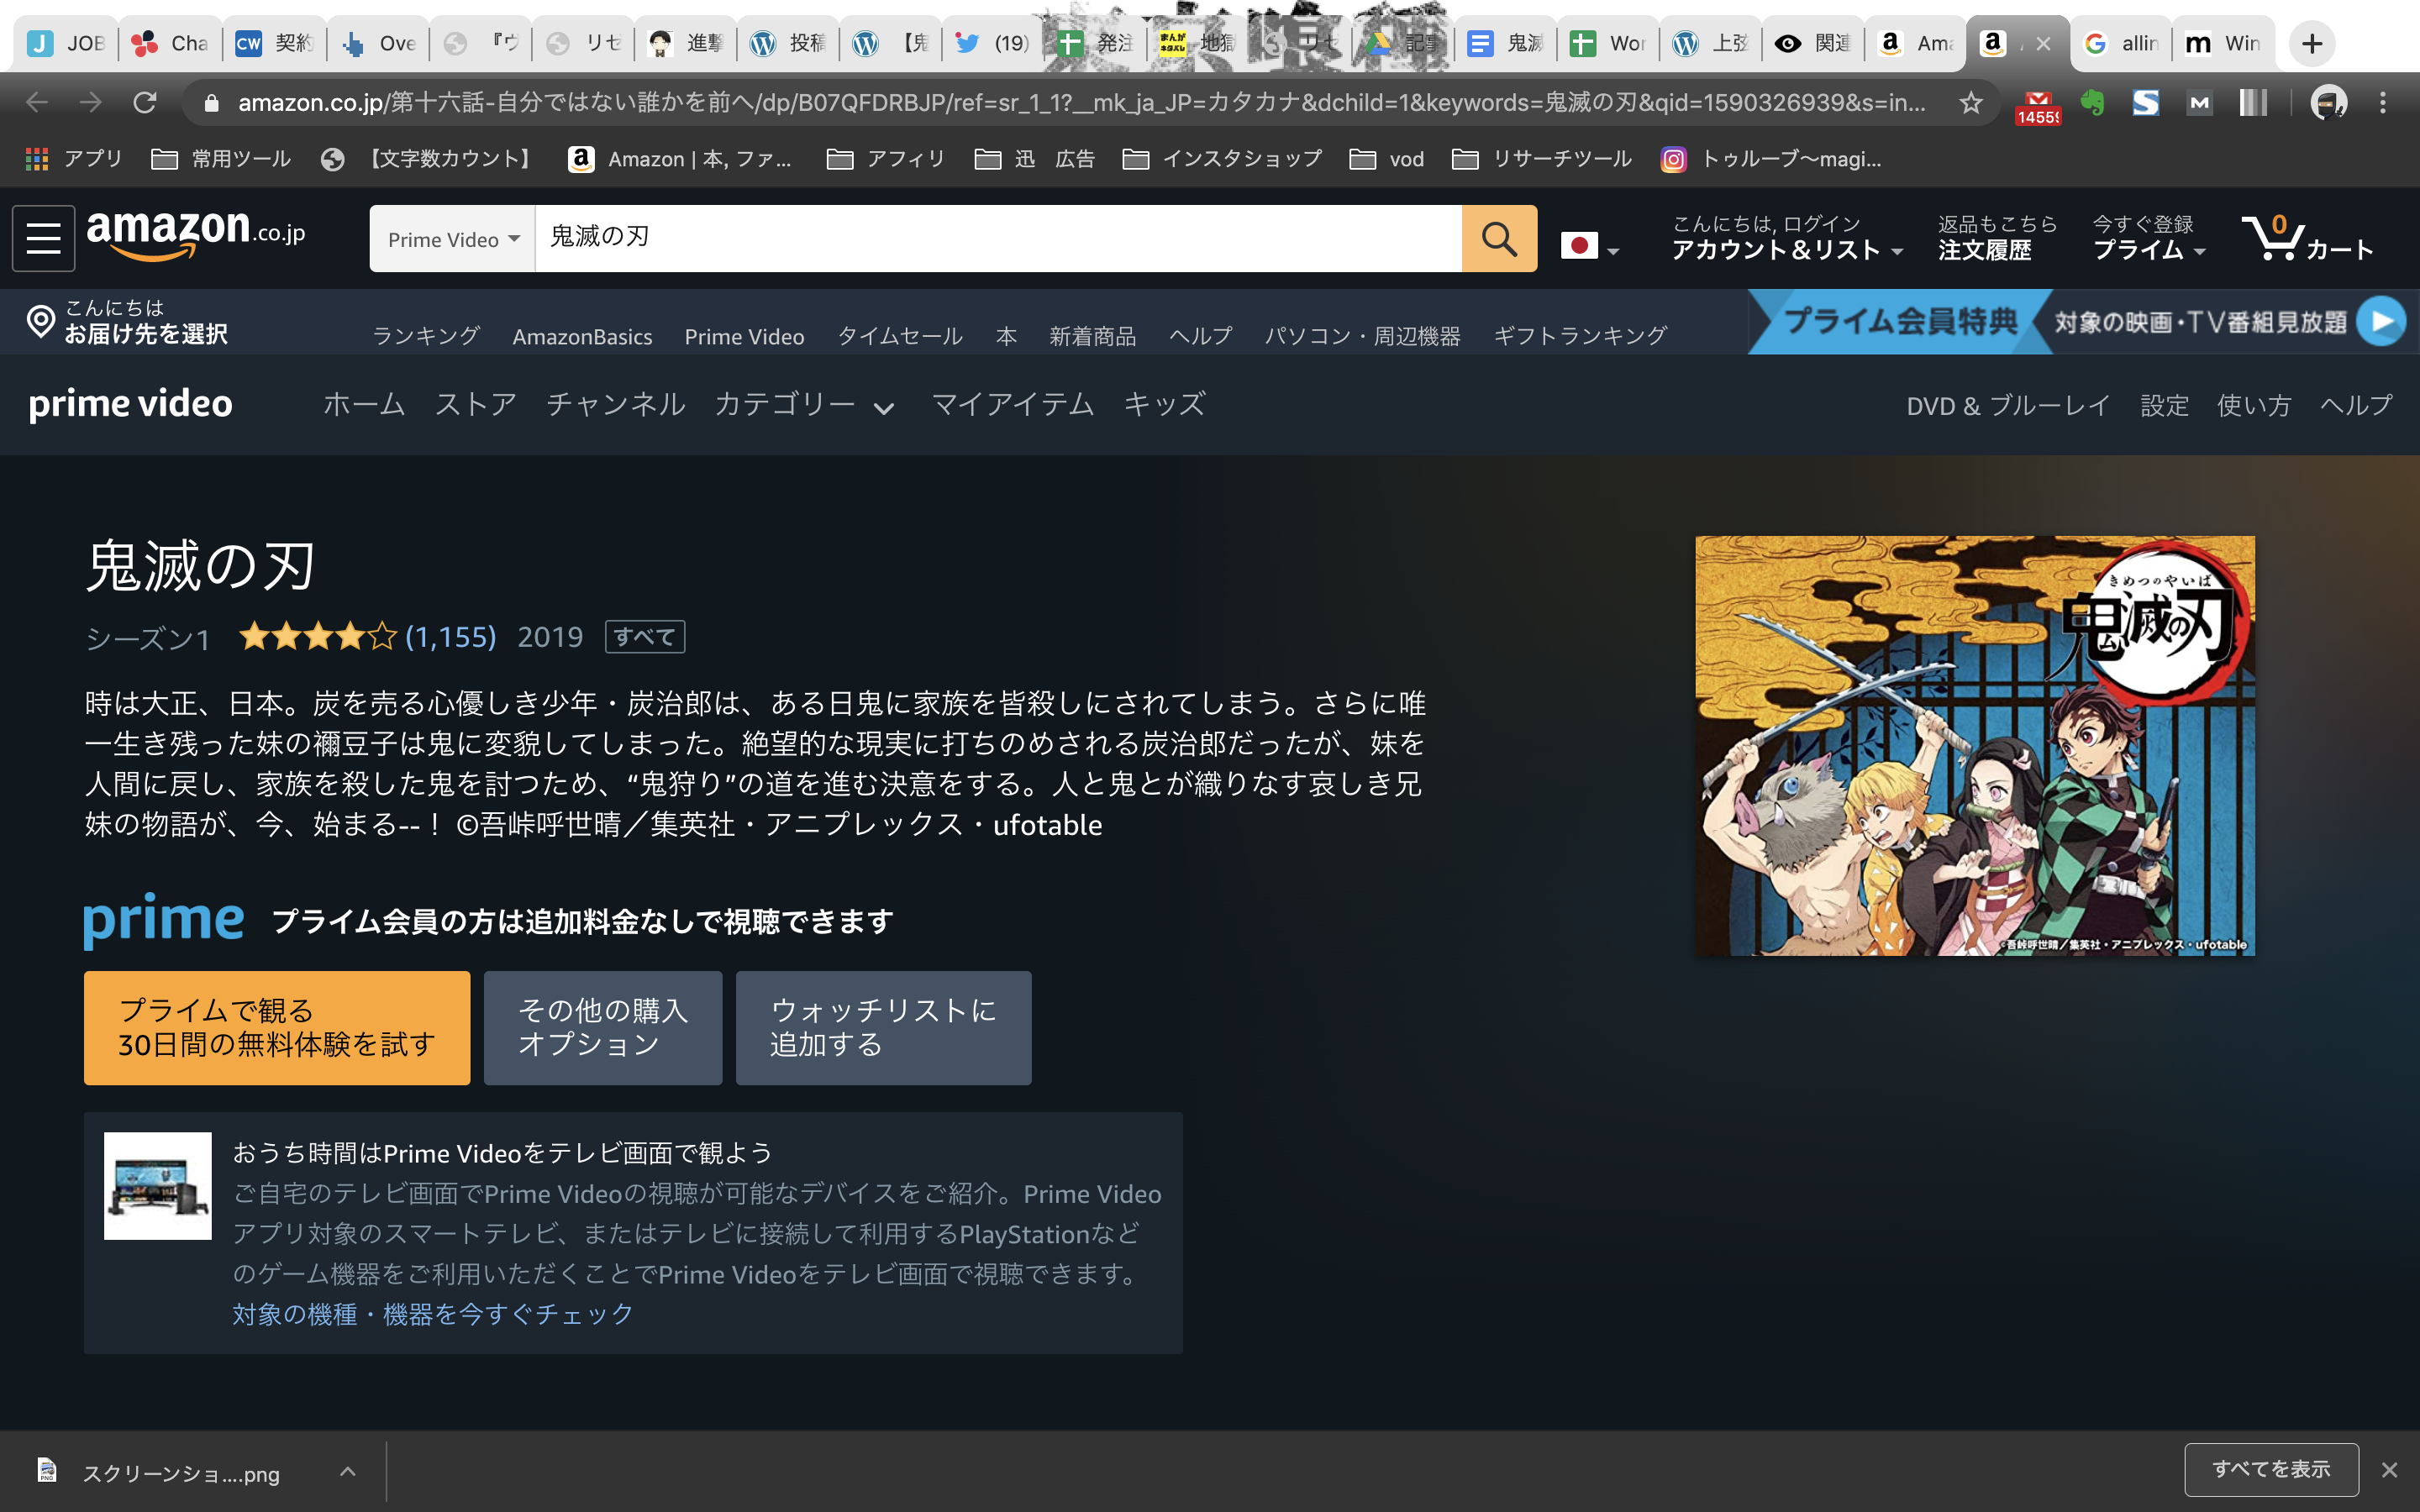
Task: Open the Apps grid bookmark
Action: [x=73, y=159]
